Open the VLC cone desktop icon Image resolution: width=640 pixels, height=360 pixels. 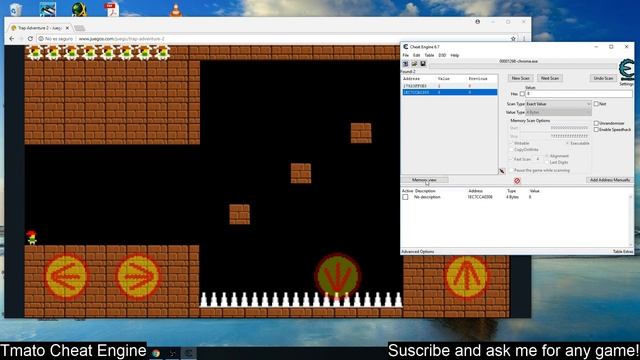[176, 10]
